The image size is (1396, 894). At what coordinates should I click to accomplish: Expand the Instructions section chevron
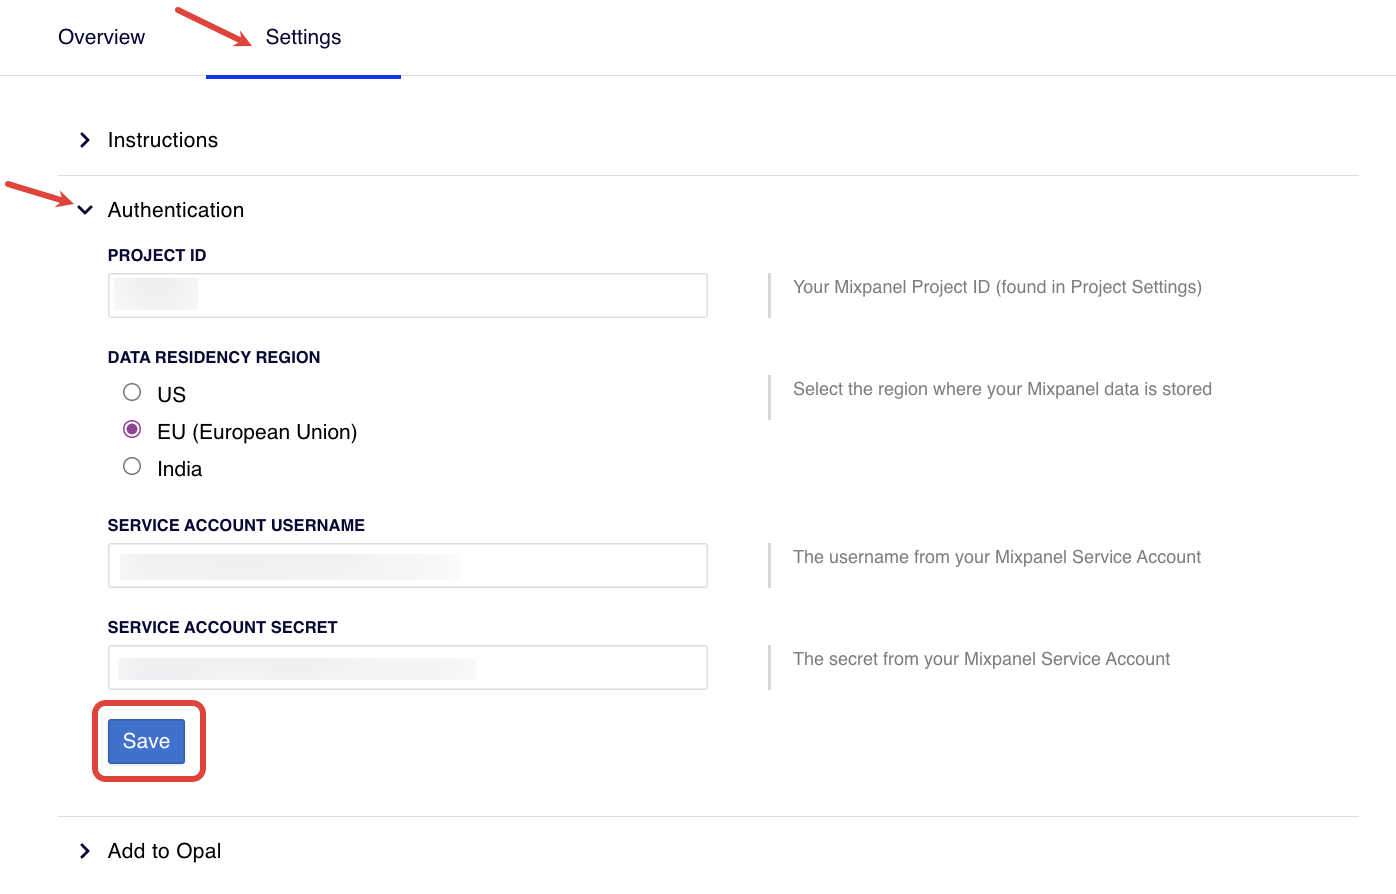(x=85, y=140)
